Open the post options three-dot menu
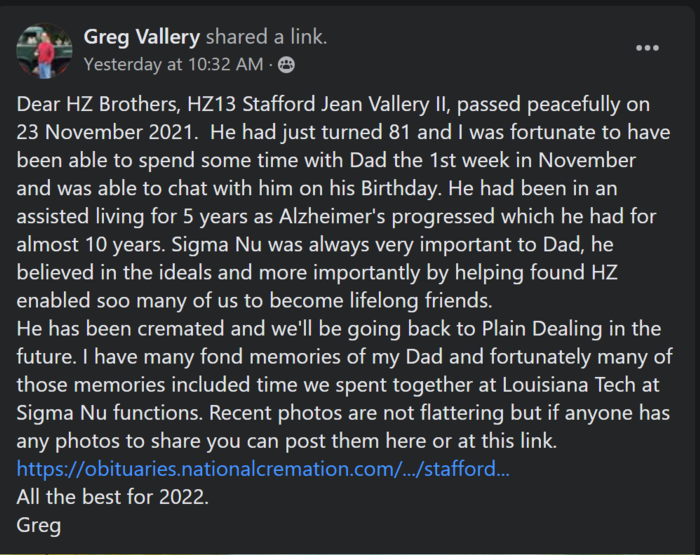The height and width of the screenshot is (555, 700). (647, 48)
